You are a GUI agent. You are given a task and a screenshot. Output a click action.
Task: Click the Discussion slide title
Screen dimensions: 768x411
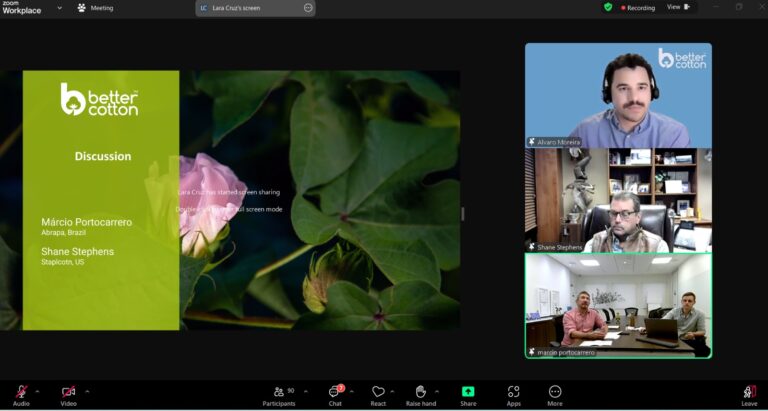click(103, 156)
